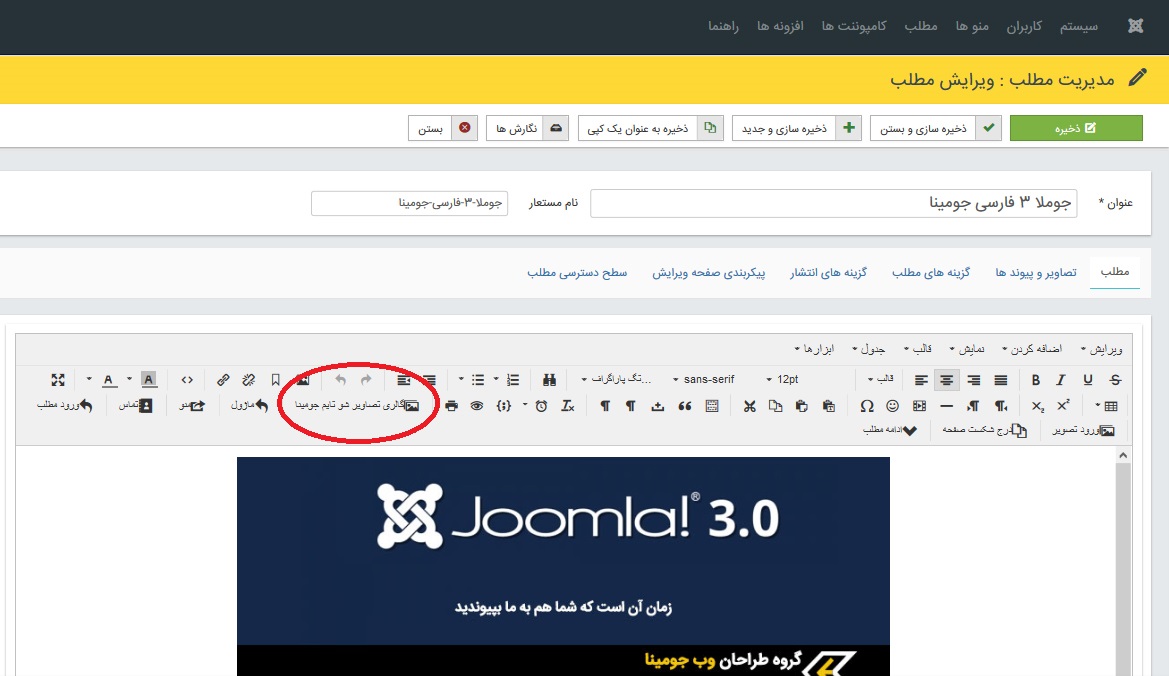Clear formatting with the Tx icon
The height and width of the screenshot is (676, 1169).
pyautogui.click(x=568, y=406)
